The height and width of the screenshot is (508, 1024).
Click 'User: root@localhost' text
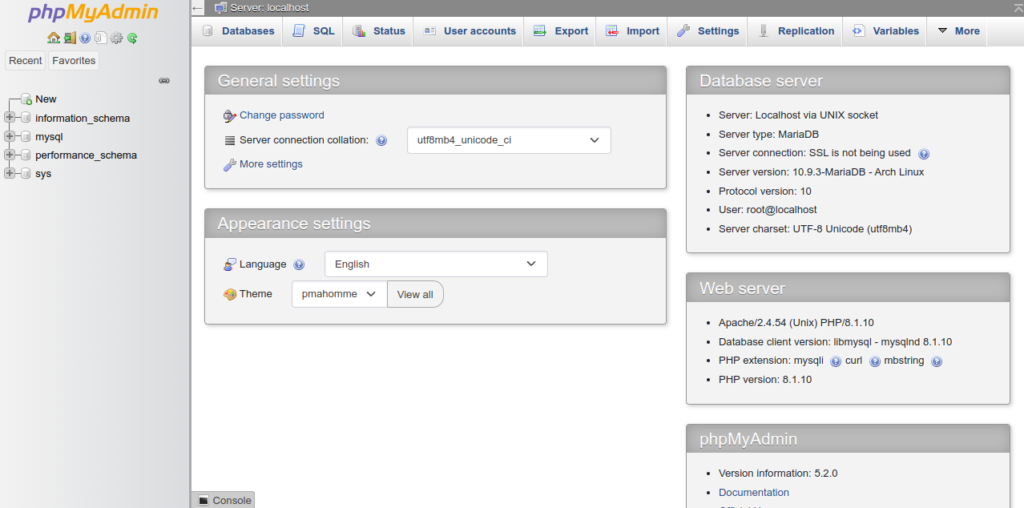[x=767, y=210]
